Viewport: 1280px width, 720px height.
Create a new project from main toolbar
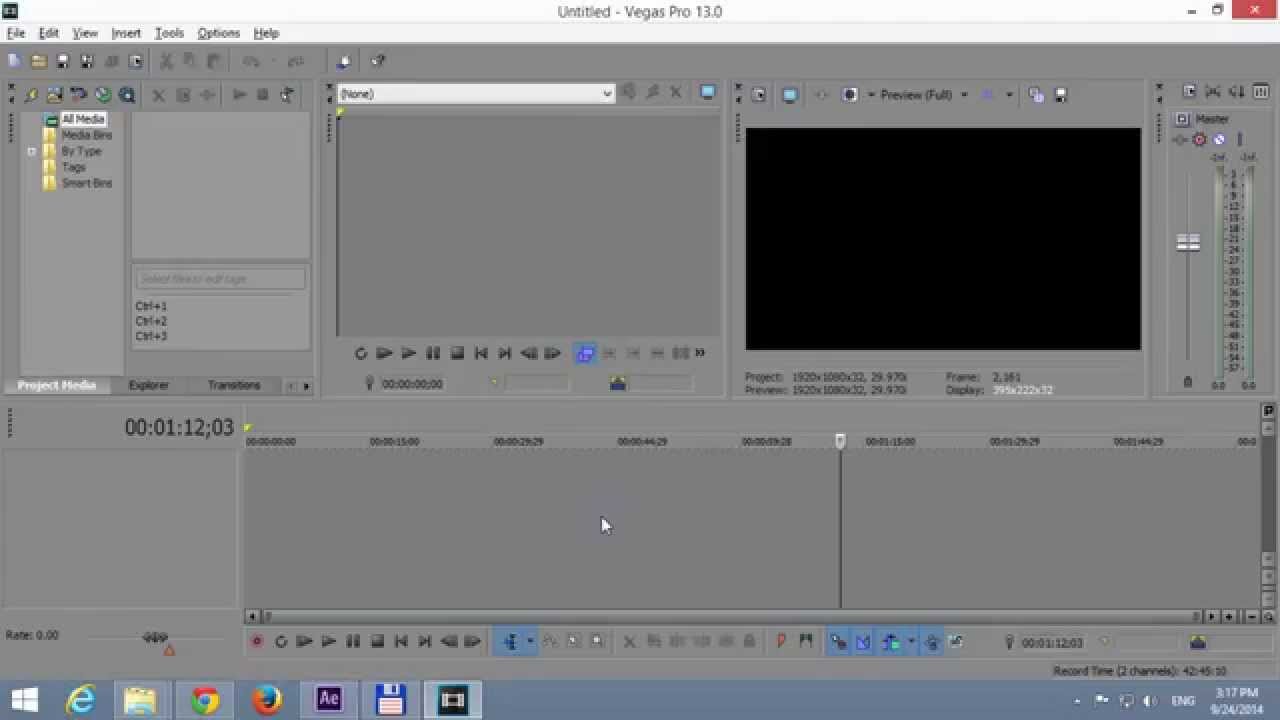click(14, 61)
